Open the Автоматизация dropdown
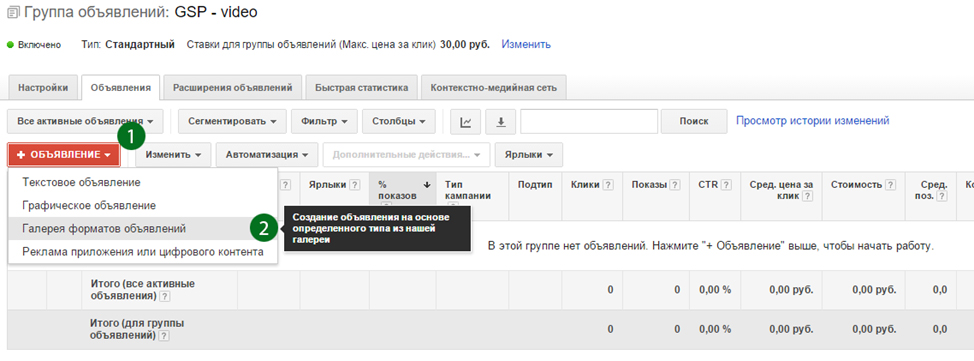Viewport: 974px width, 361px height. (x=267, y=155)
